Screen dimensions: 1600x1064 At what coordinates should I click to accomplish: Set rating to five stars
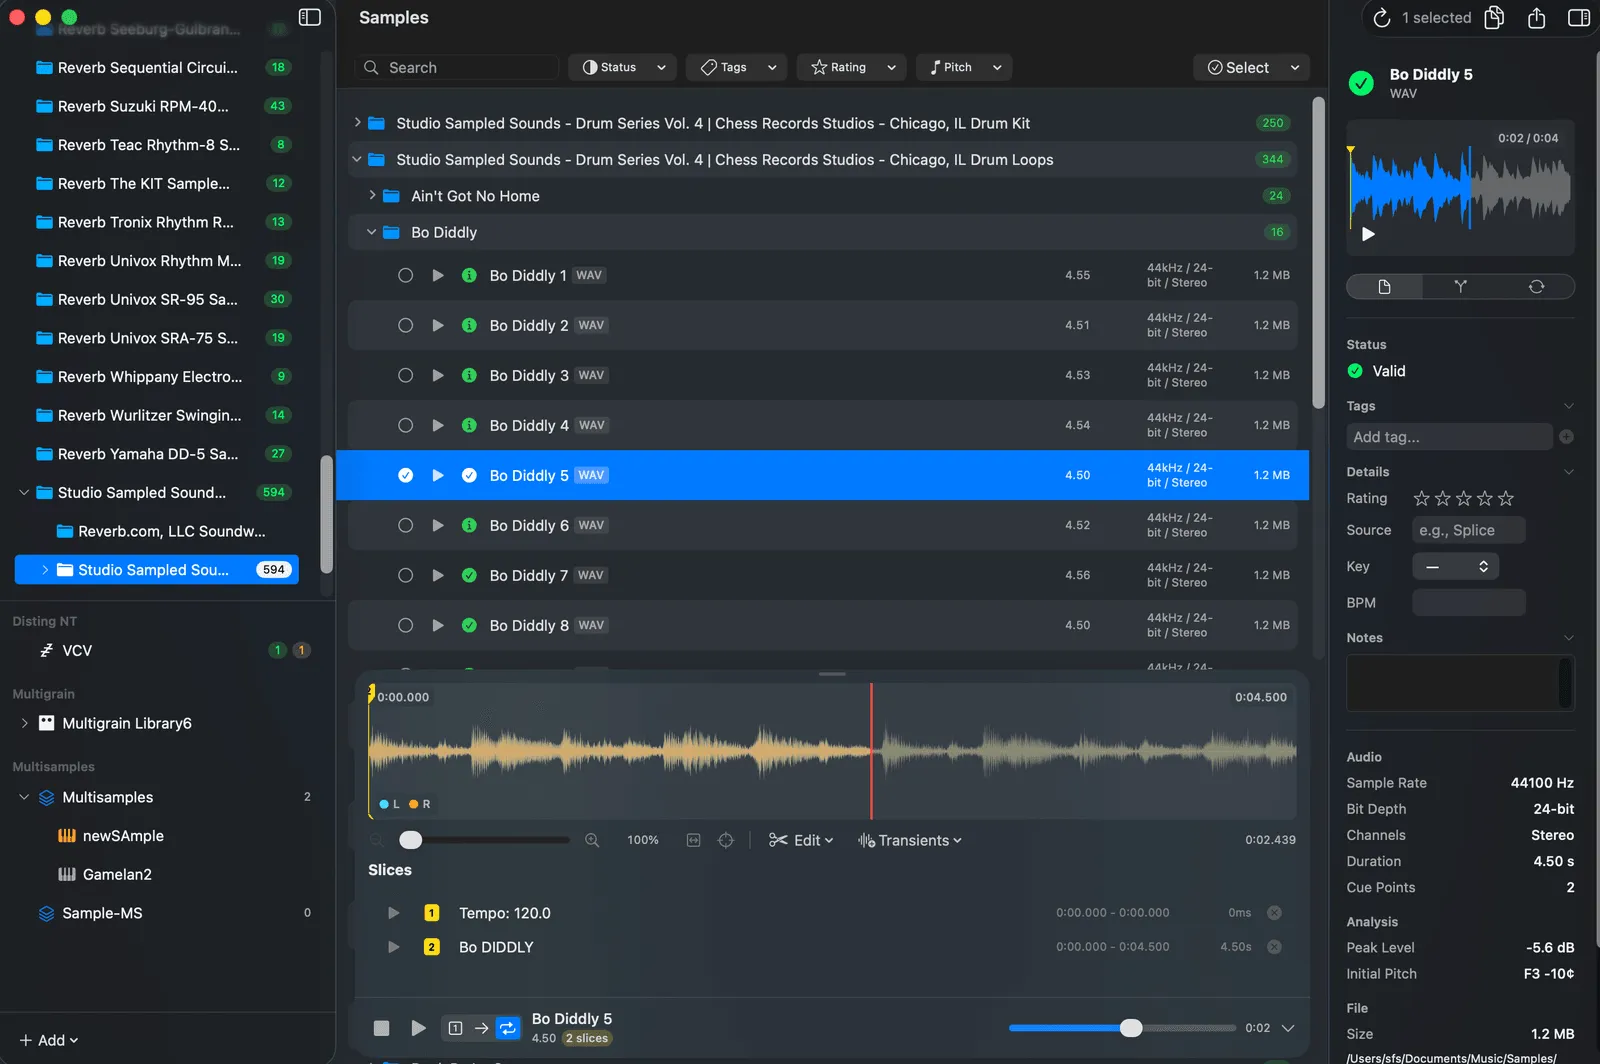click(1506, 498)
